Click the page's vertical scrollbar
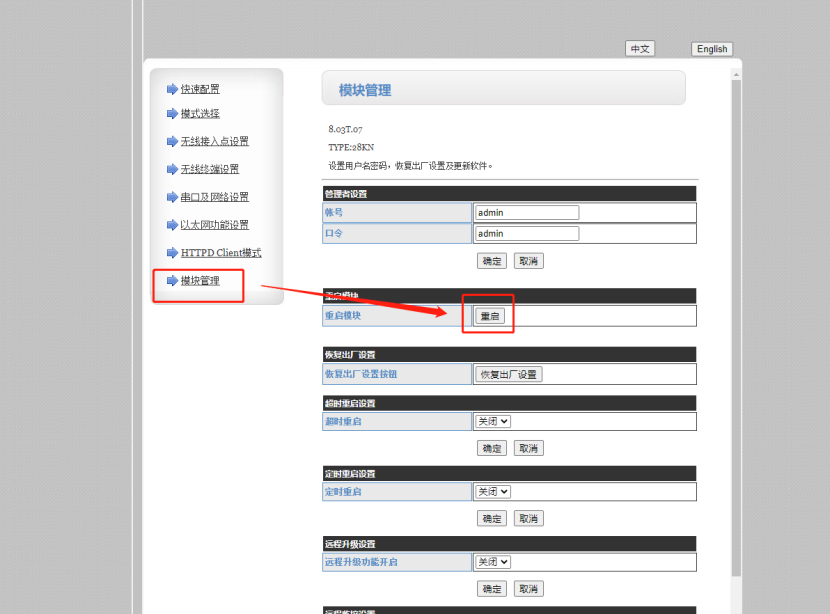 coord(737,300)
